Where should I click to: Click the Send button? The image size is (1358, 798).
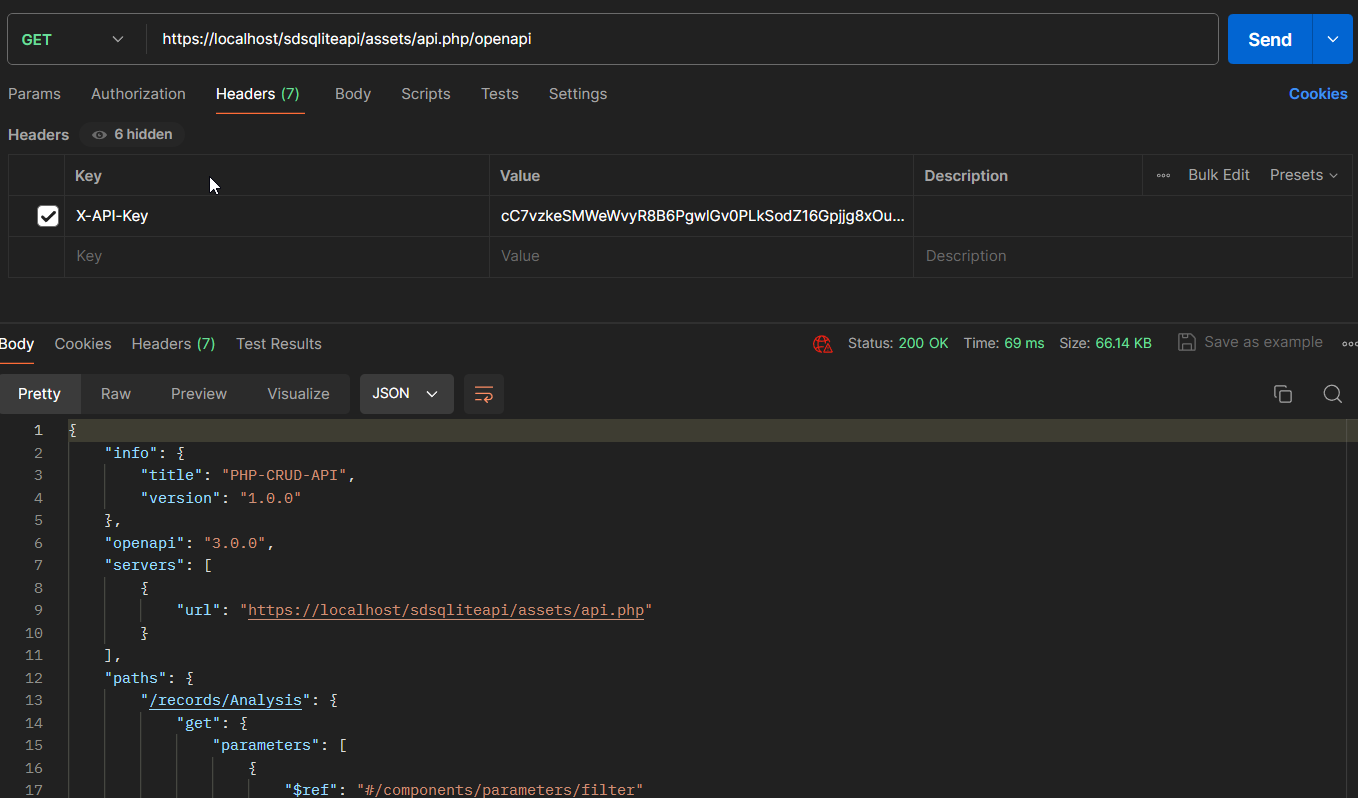pos(1269,40)
